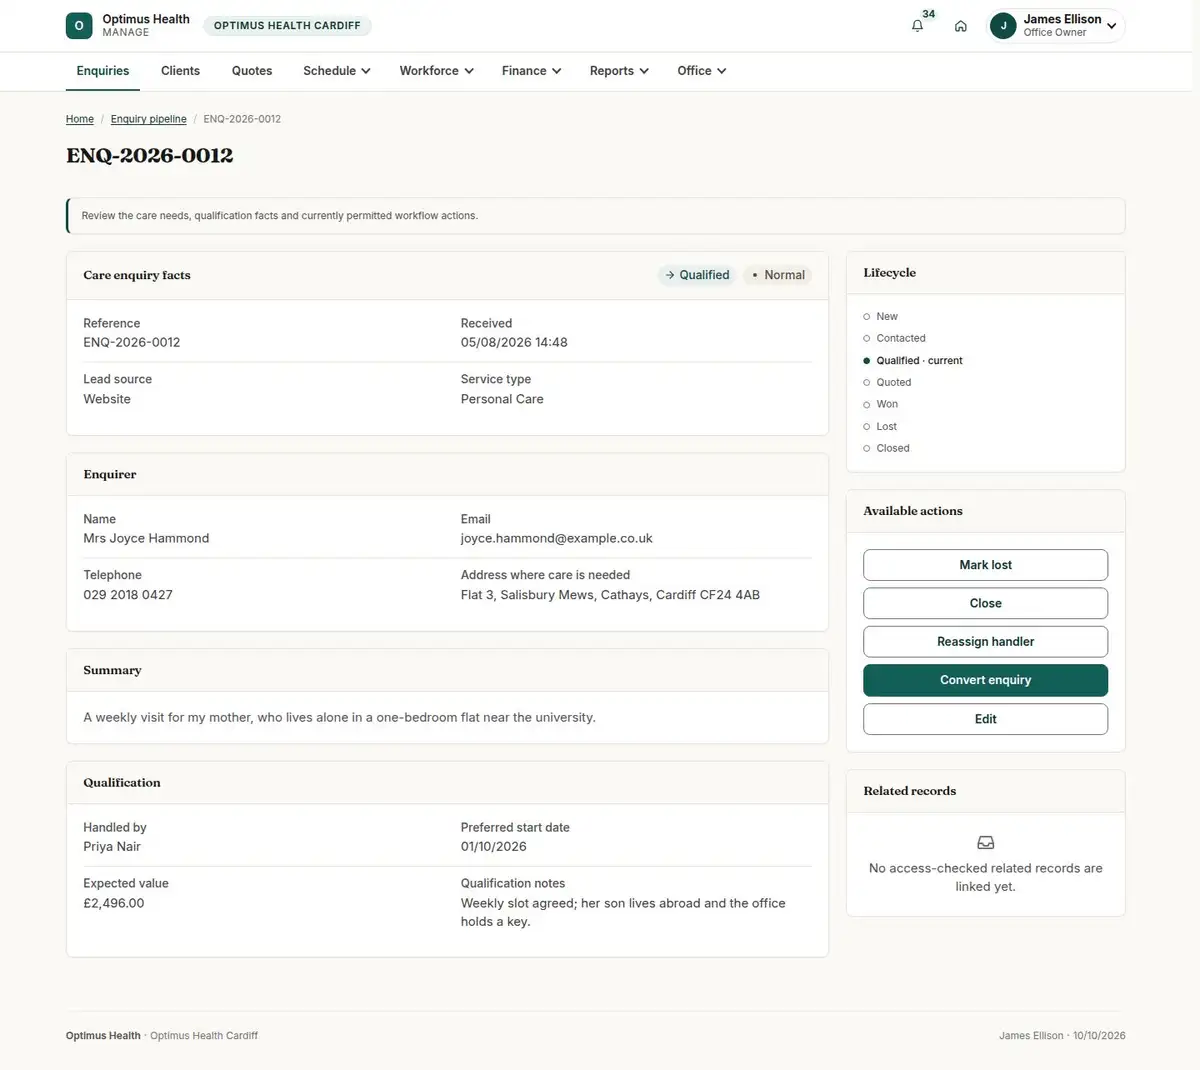Viewport: 1200px width, 1070px height.
Task: Click the Edit button
Action: (x=986, y=719)
